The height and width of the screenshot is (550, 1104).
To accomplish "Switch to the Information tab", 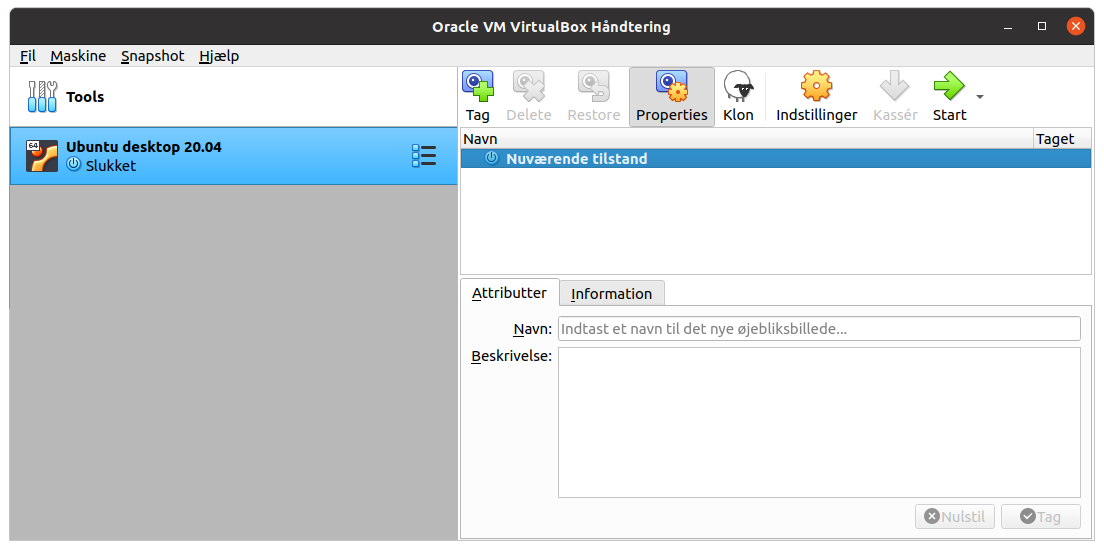I will click(x=611, y=294).
